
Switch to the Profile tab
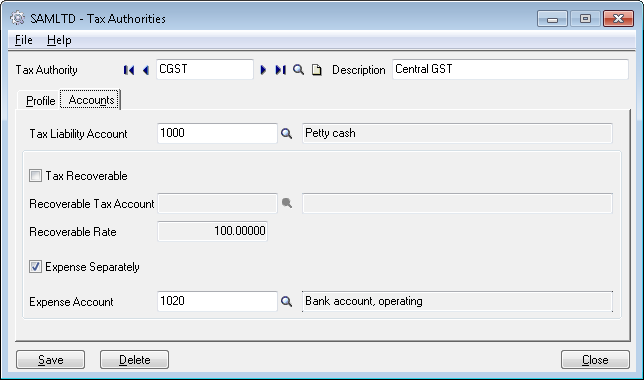click(40, 101)
